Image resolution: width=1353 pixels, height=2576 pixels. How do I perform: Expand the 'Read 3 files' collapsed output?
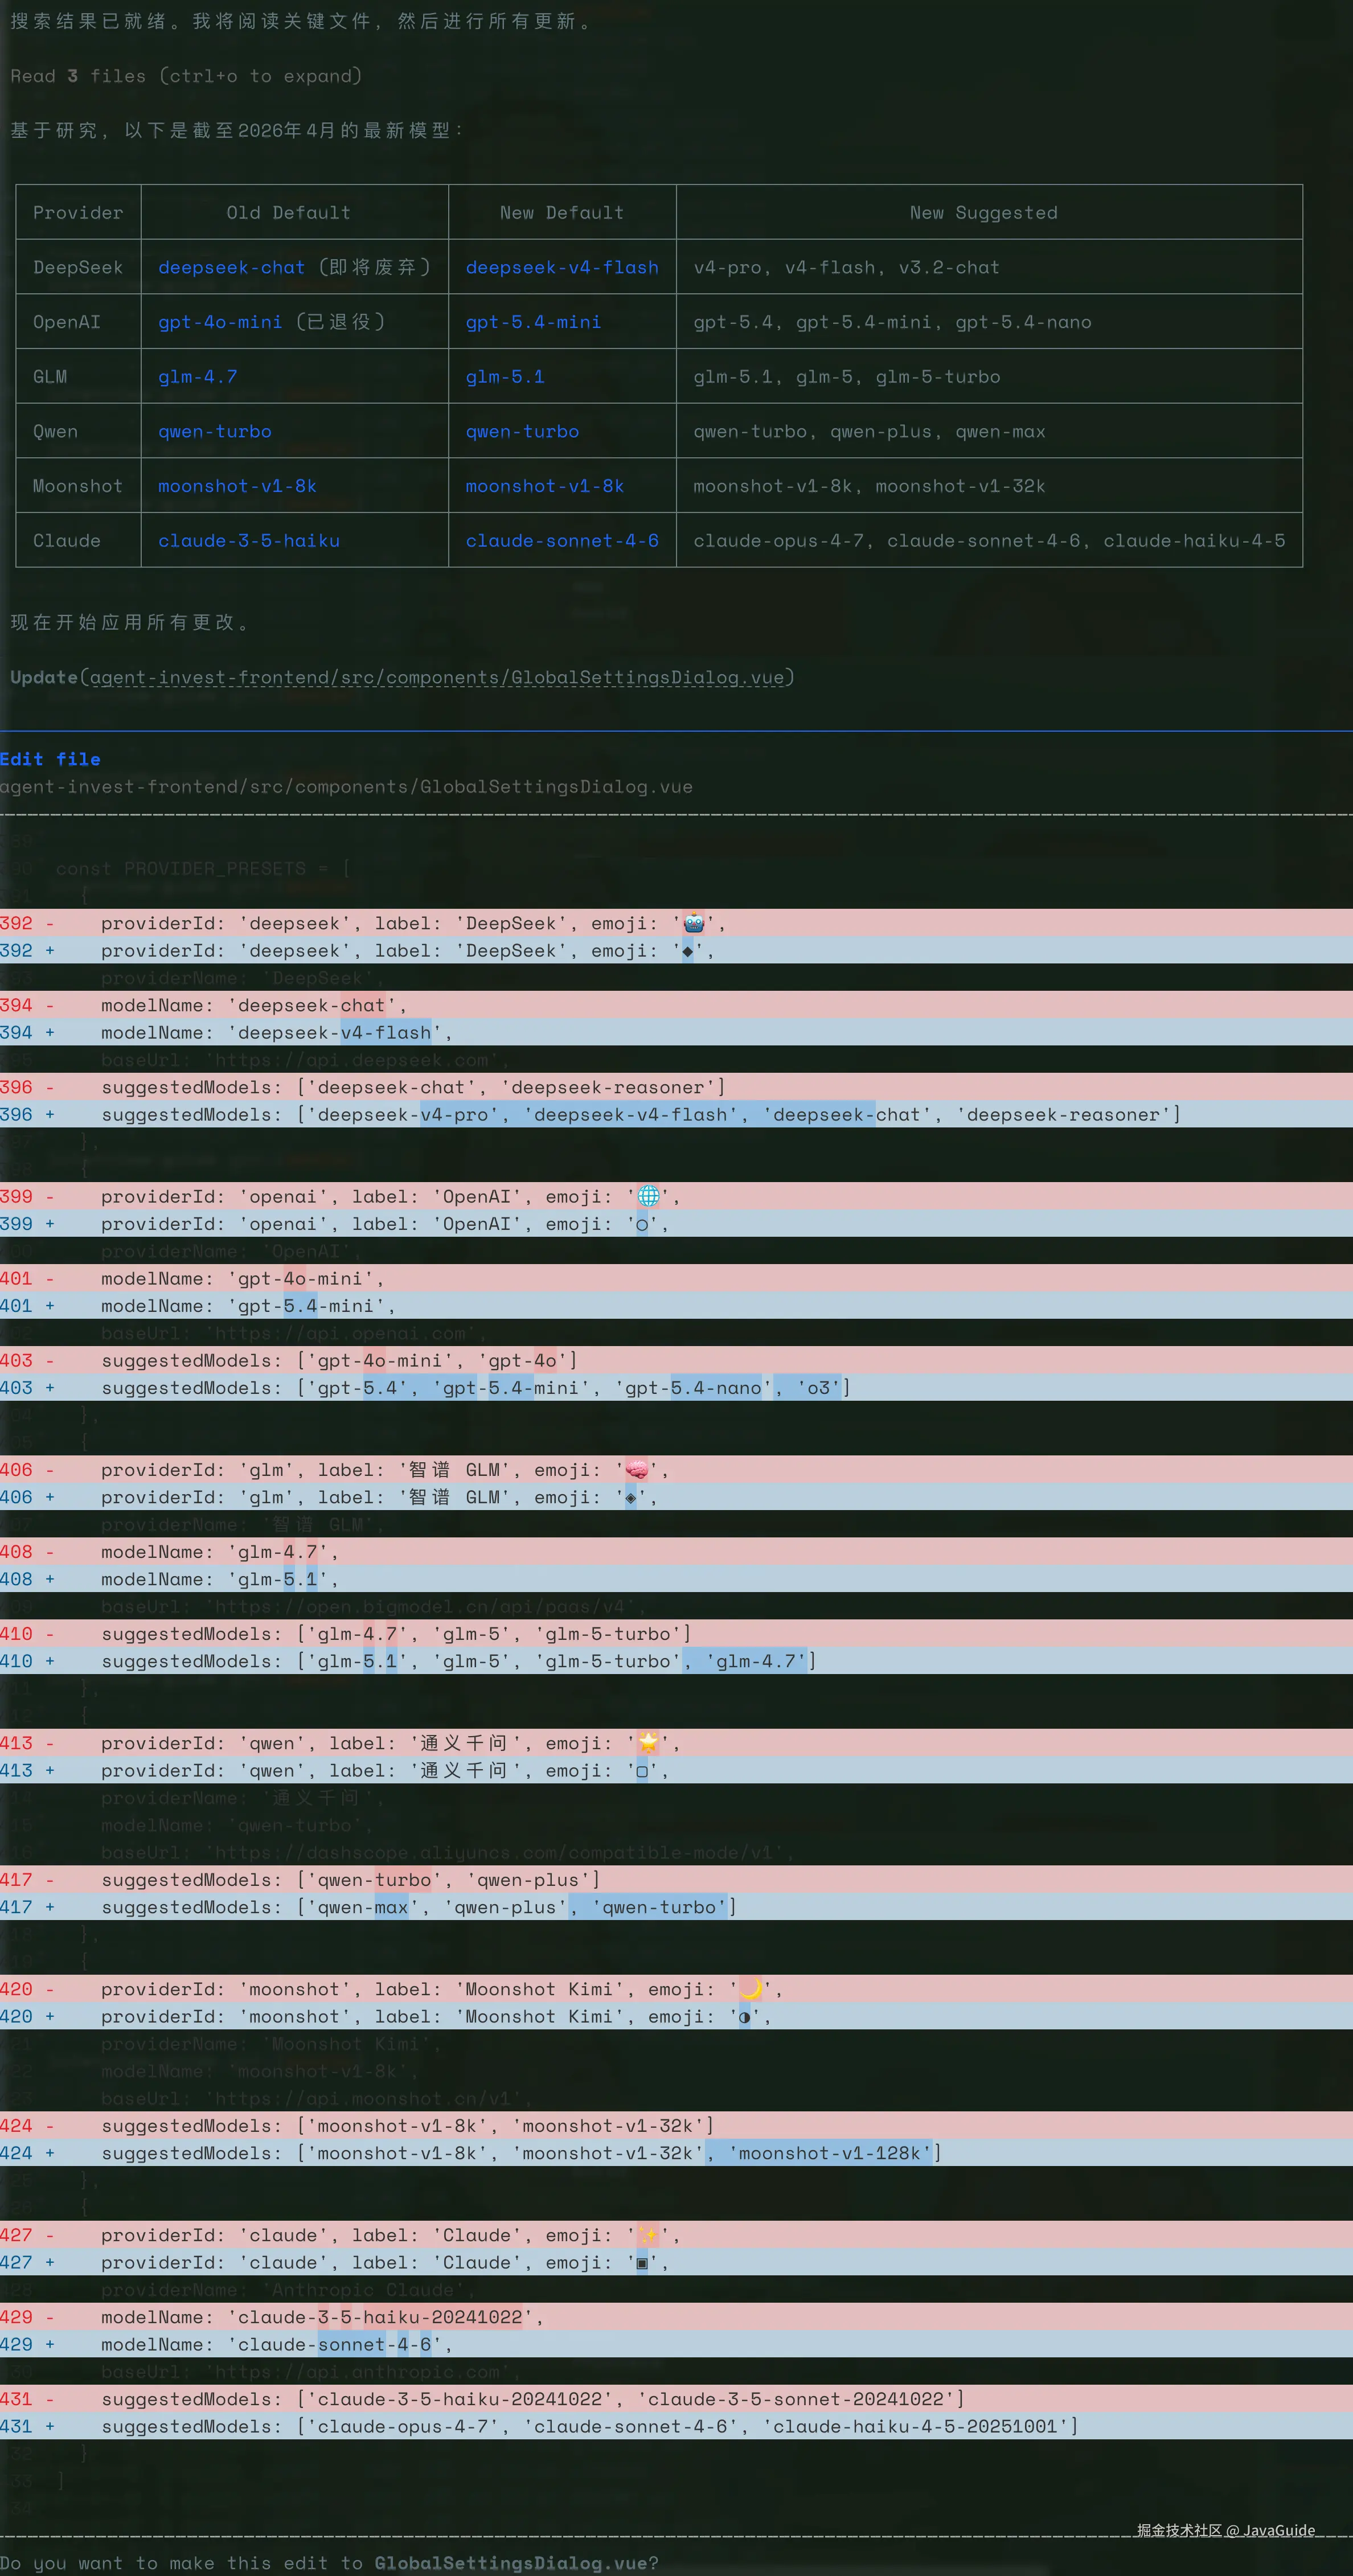tap(186, 76)
